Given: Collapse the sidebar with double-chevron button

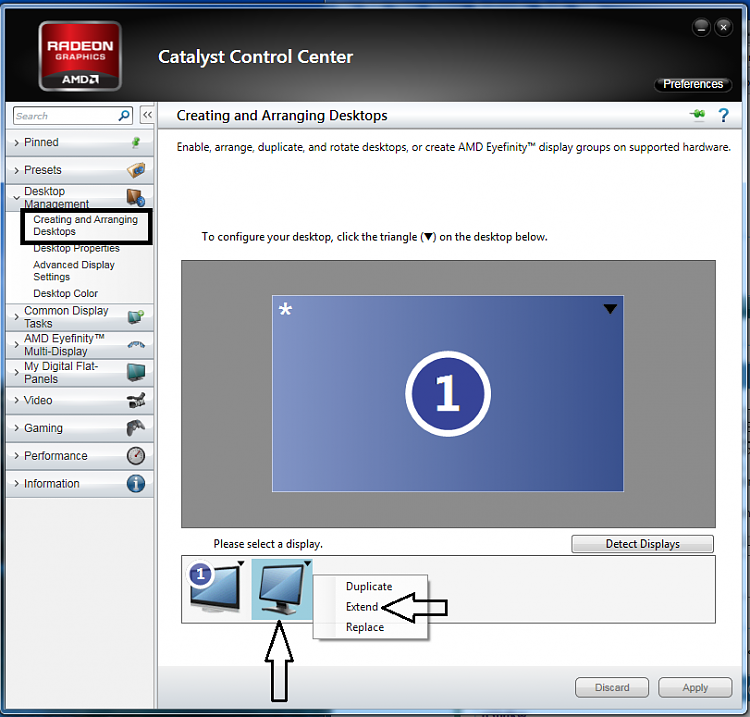Looking at the screenshot, I should (x=147, y=115).
